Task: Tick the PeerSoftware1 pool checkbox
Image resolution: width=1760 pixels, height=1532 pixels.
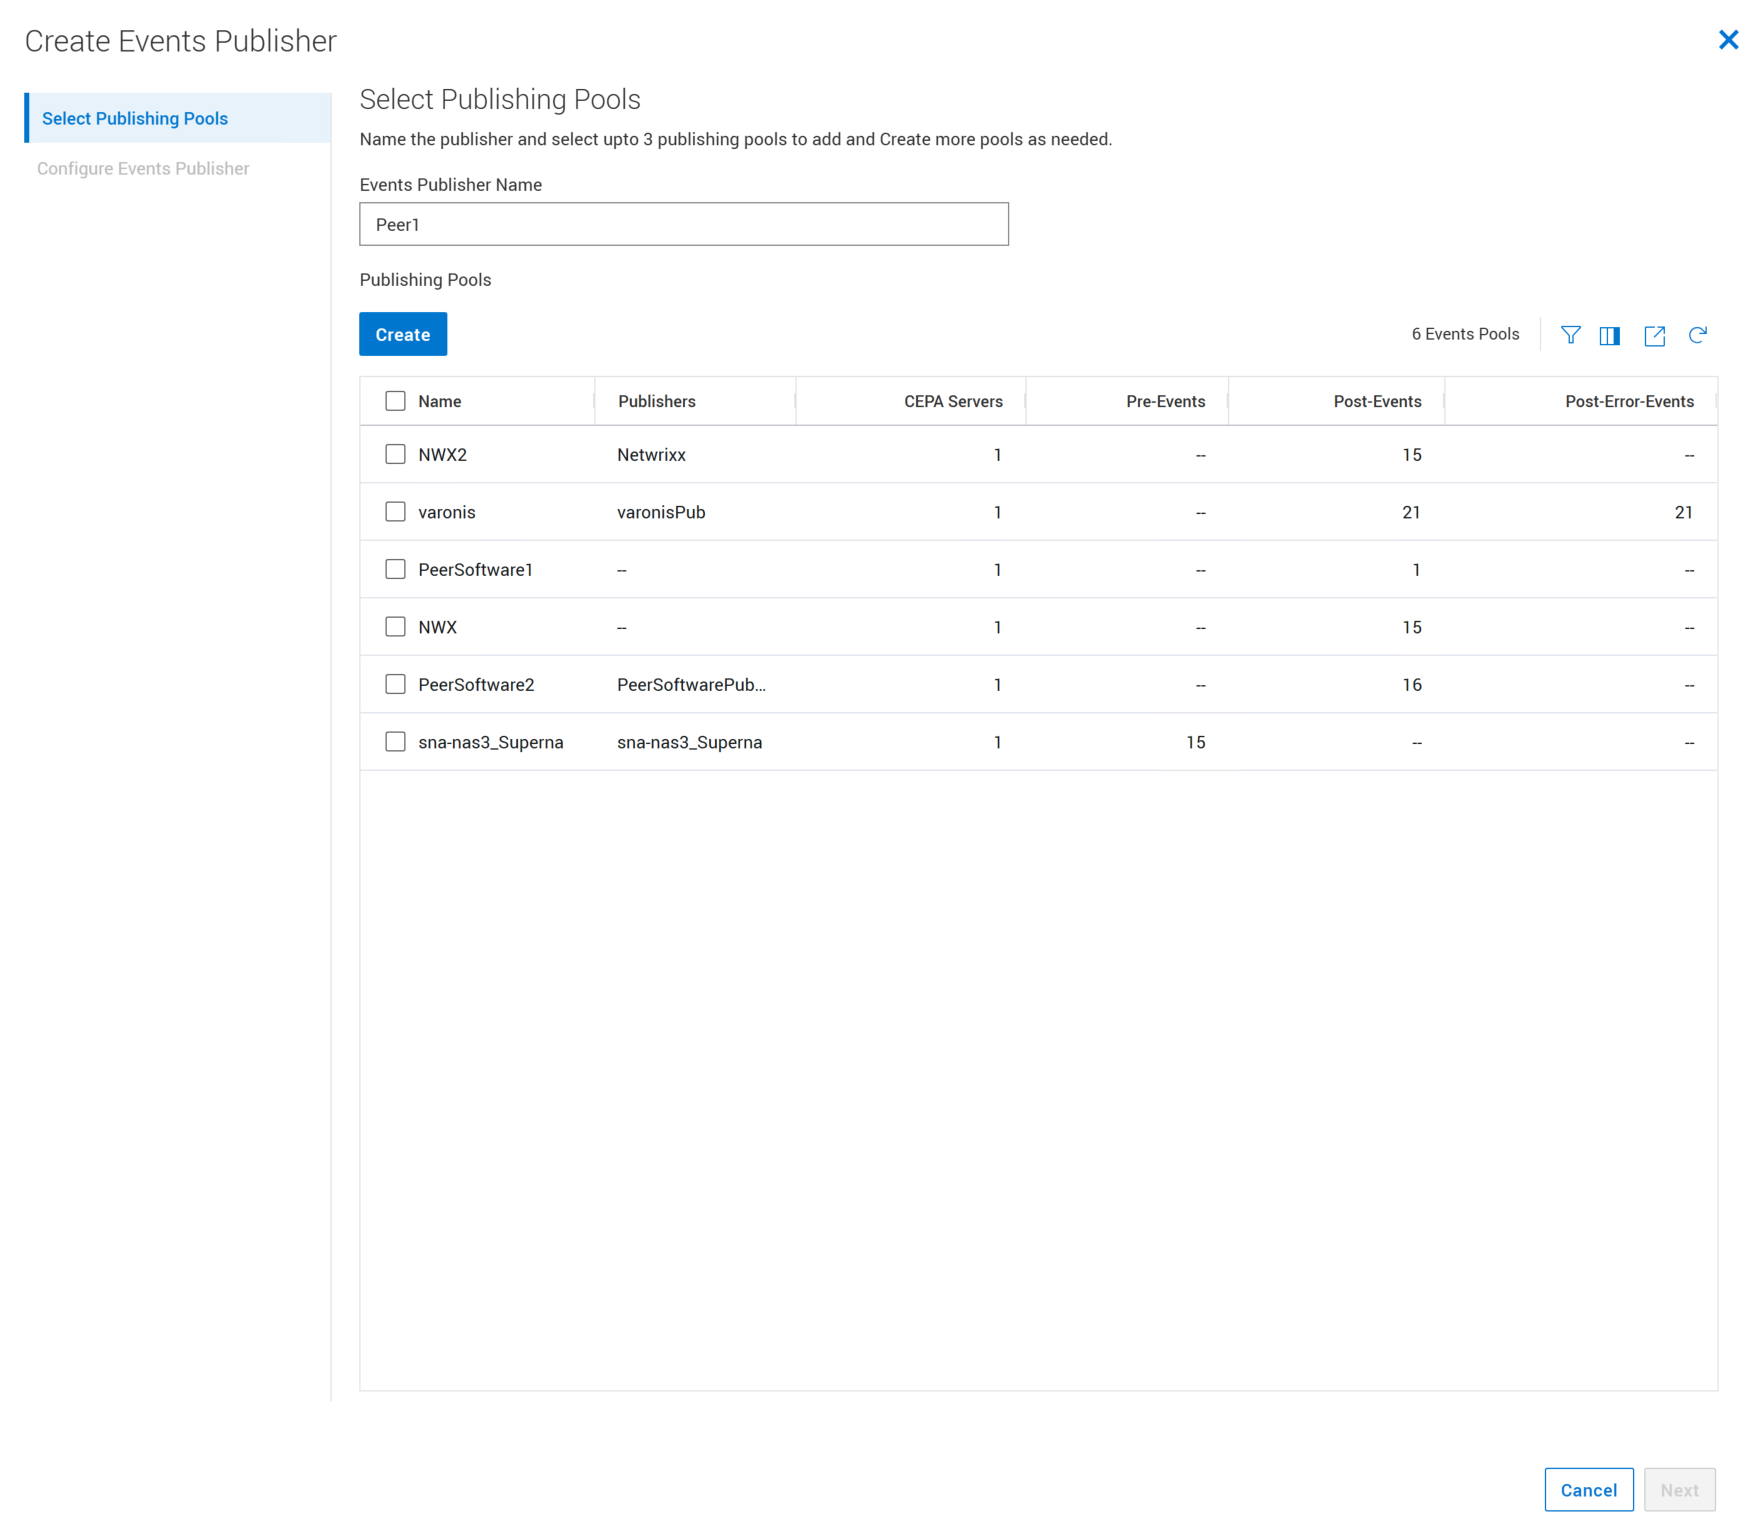Action: click(395, 569)
